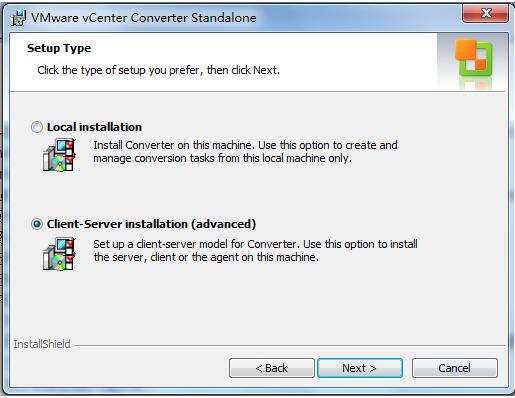This screenshot has height=398, width=515.
Task: Click the orange square in VMware logo
Action: pos(465,50)
